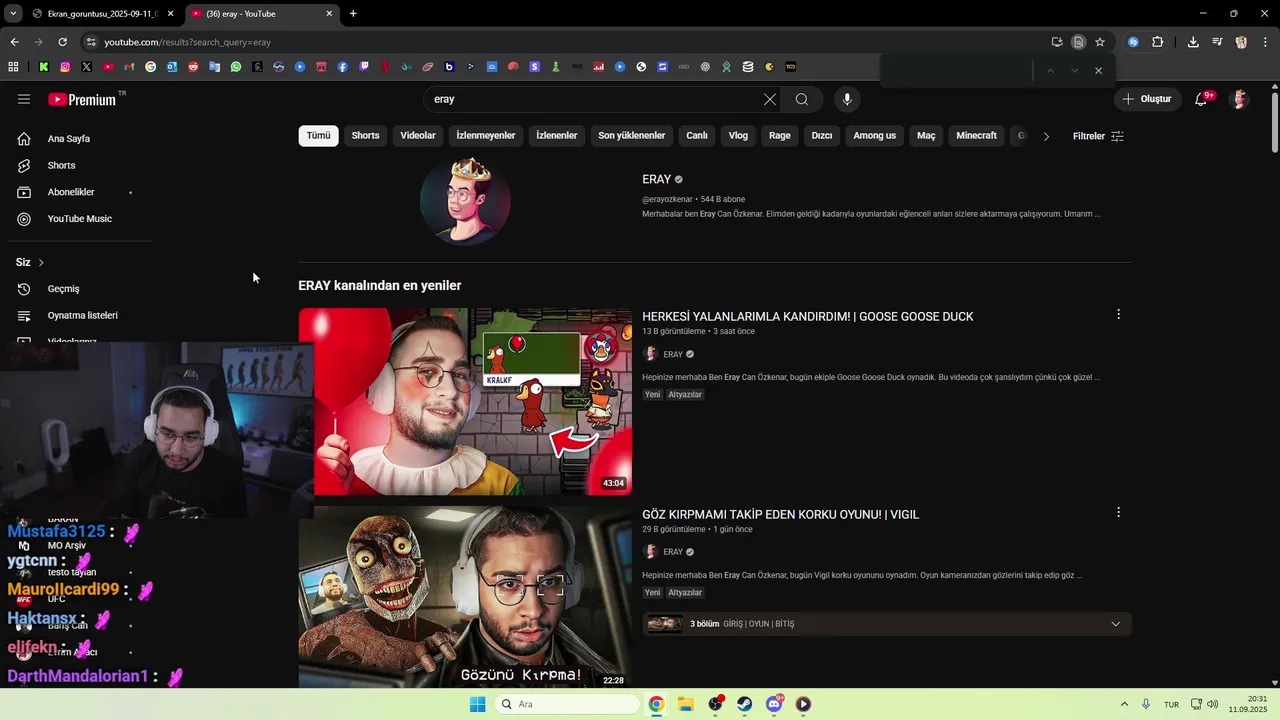Expand the 3 bölüm chapters row
1280x720 pixels.
coord(887,624)
